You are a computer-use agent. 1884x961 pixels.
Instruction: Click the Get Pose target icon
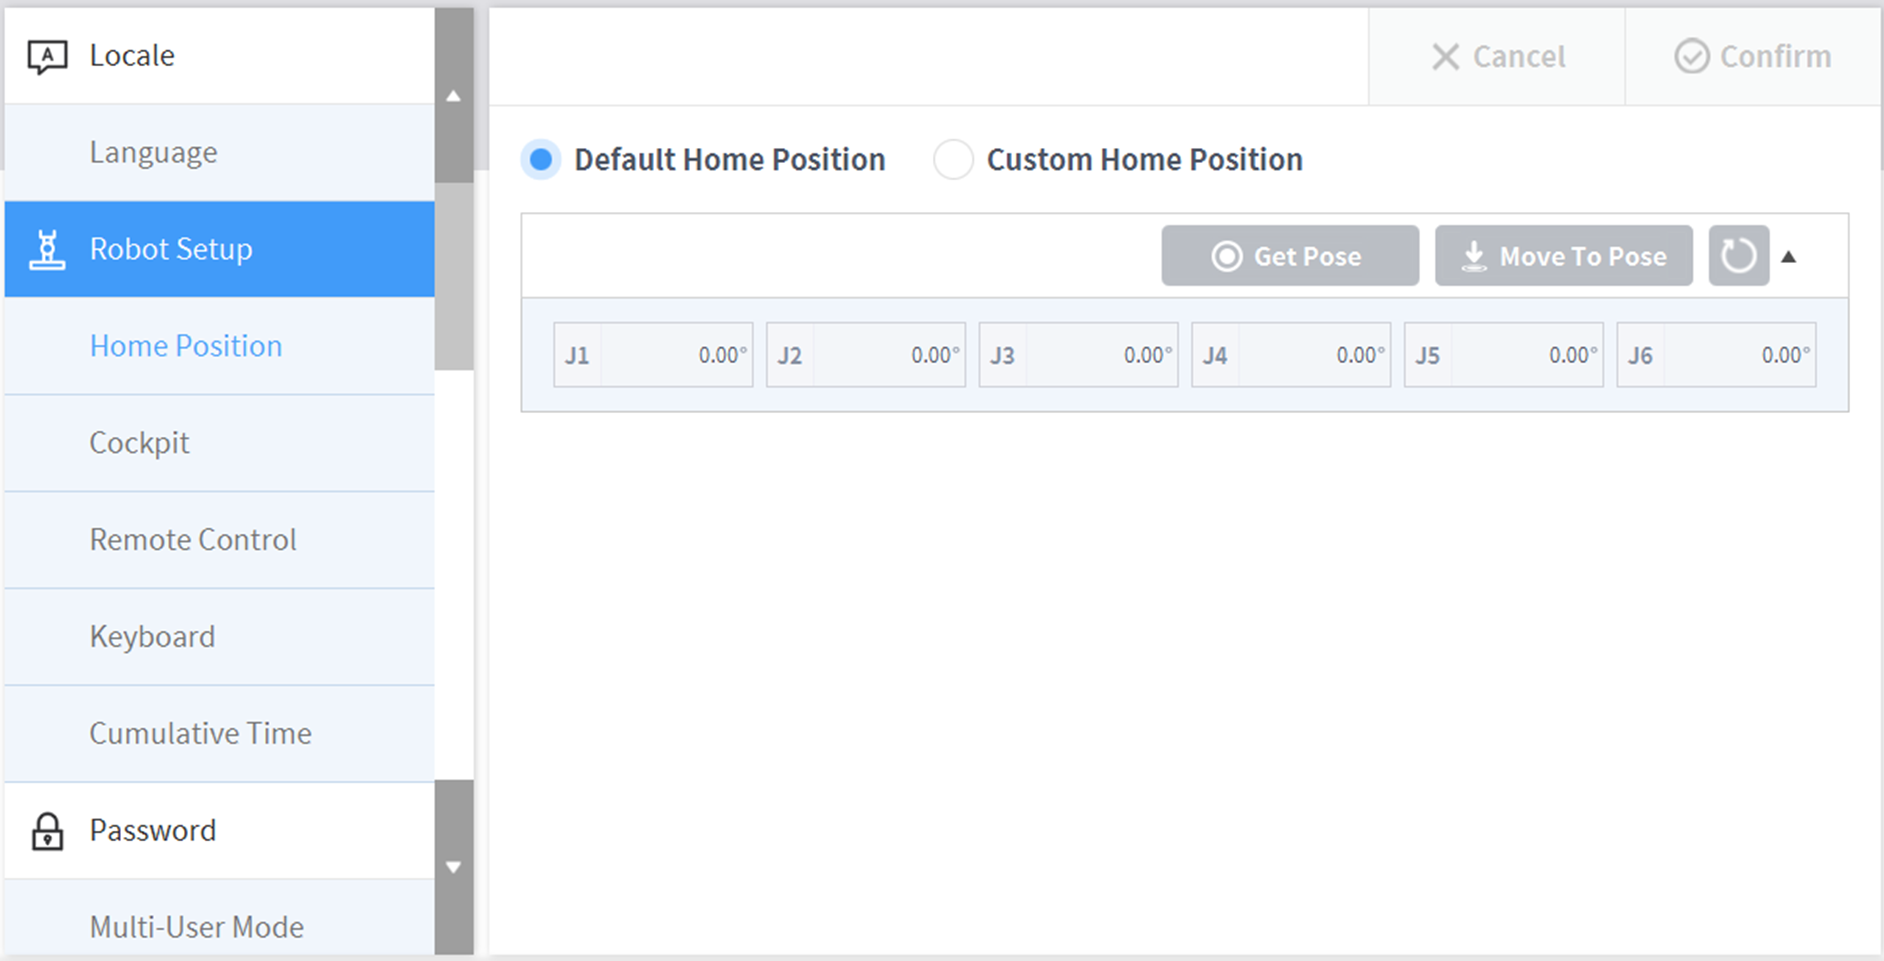[1227, 256]
